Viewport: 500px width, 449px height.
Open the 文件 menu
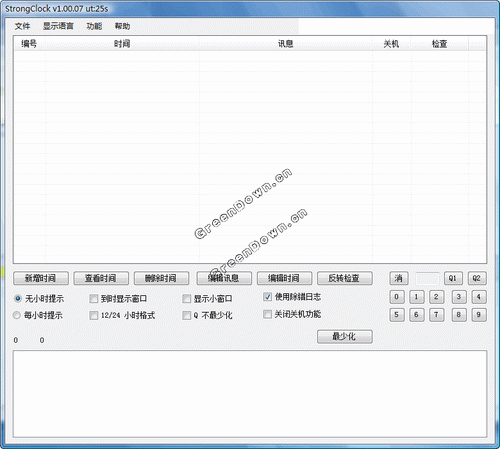click(x=22, y=26)
